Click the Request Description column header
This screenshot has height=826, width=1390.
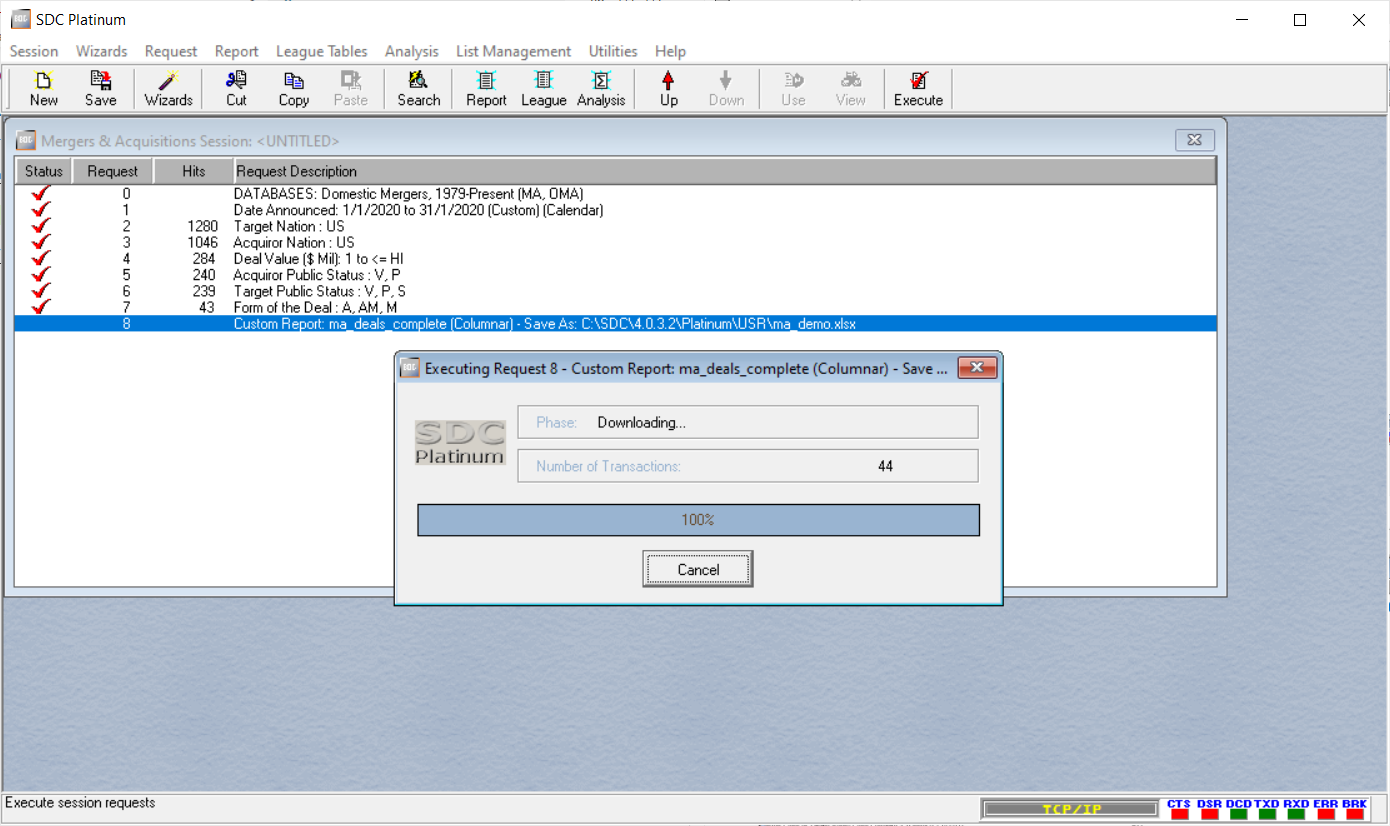725,171
